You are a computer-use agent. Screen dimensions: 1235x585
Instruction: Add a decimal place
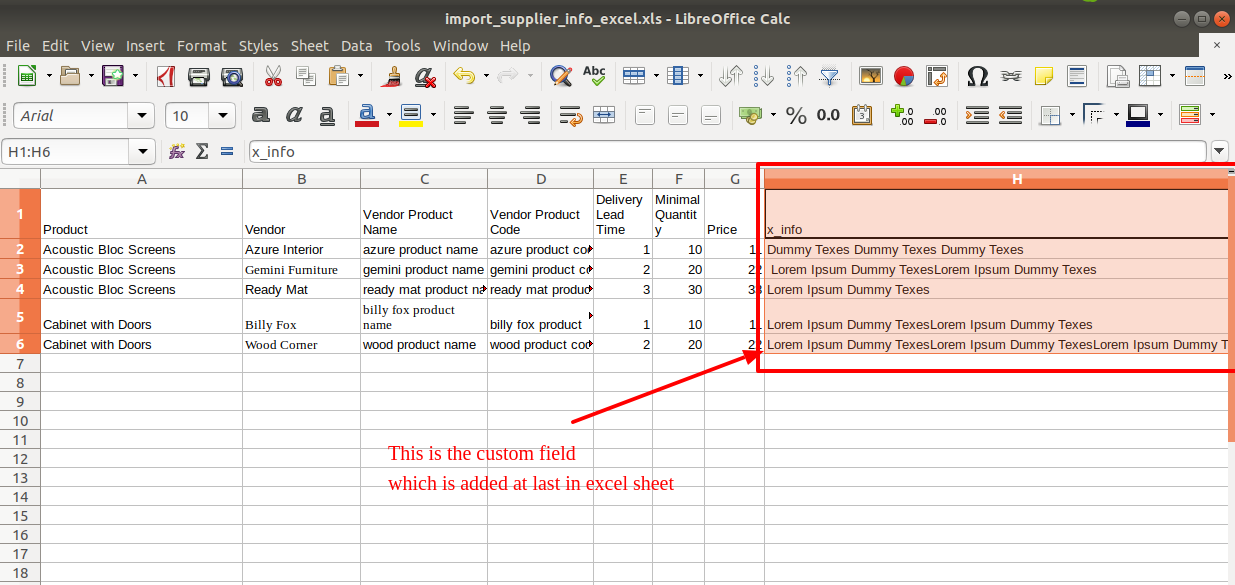pos(902,115)
